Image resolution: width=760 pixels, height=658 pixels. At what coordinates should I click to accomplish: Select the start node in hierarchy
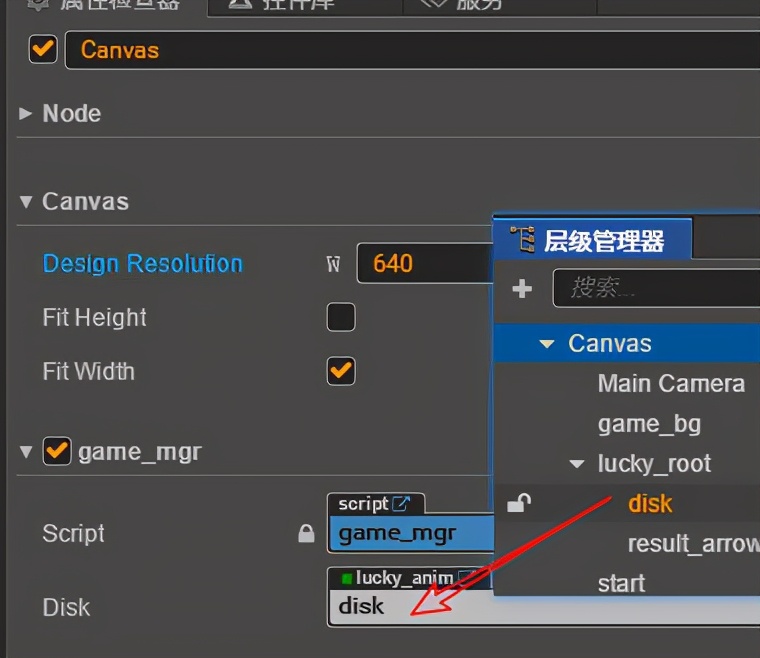click(621, 583)
